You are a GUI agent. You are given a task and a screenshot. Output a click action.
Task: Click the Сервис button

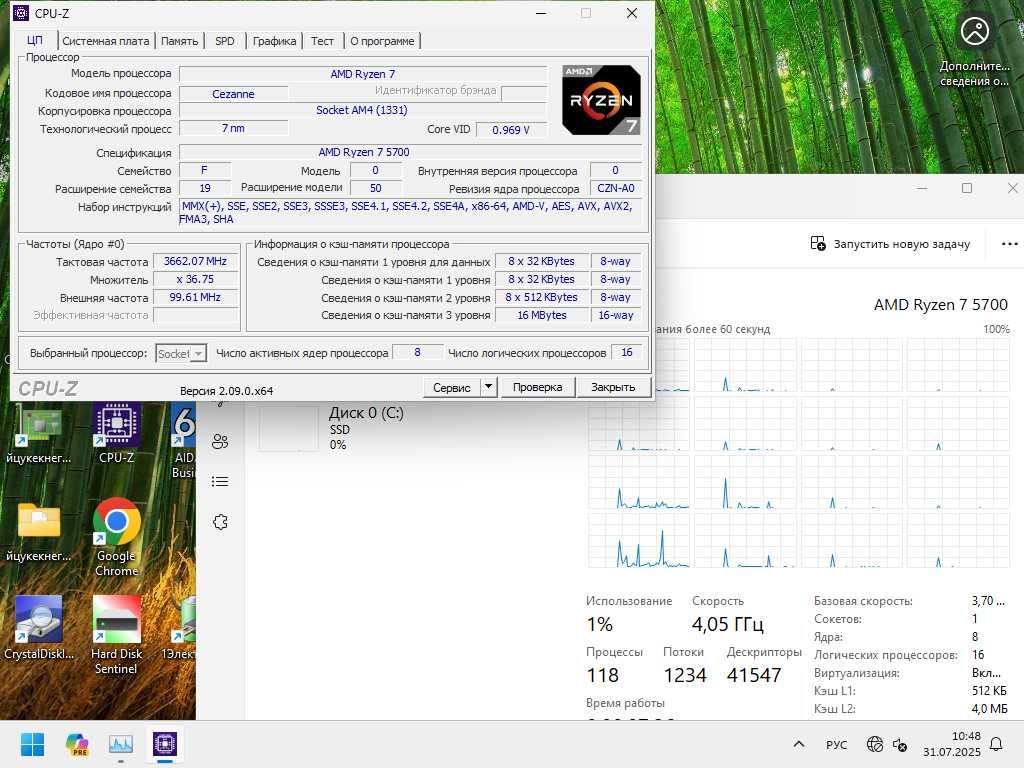point(452,387)
